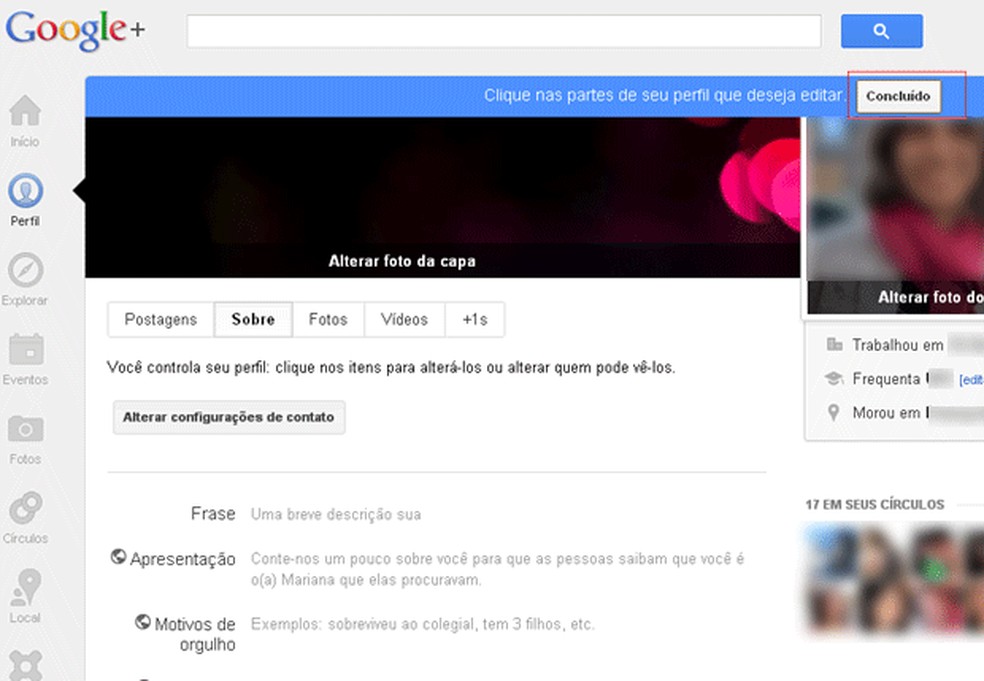Click the globe icon beside Apresentação
This screenshot has width=984, height=681.
click(118, 556)
